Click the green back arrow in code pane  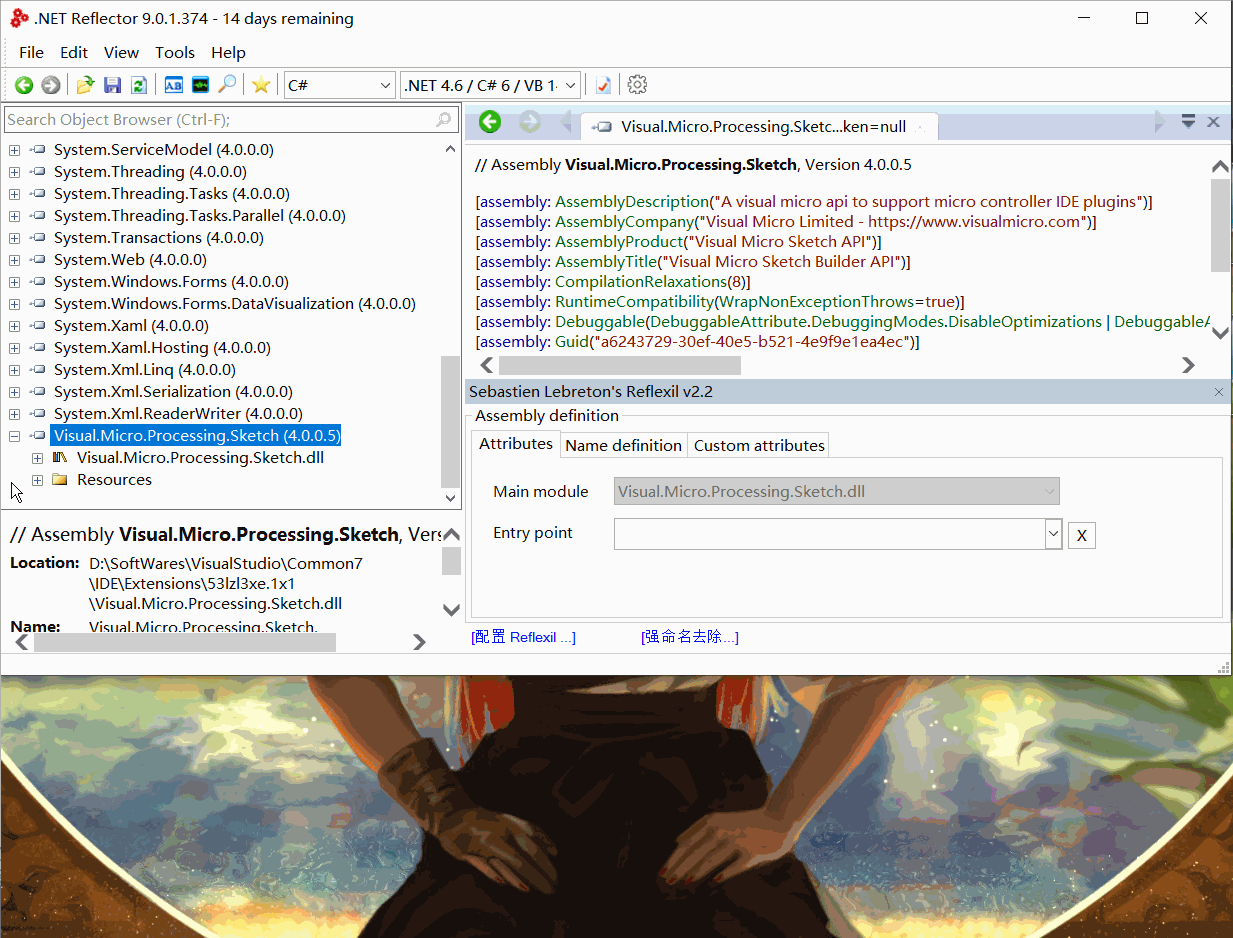click(490, 122)
